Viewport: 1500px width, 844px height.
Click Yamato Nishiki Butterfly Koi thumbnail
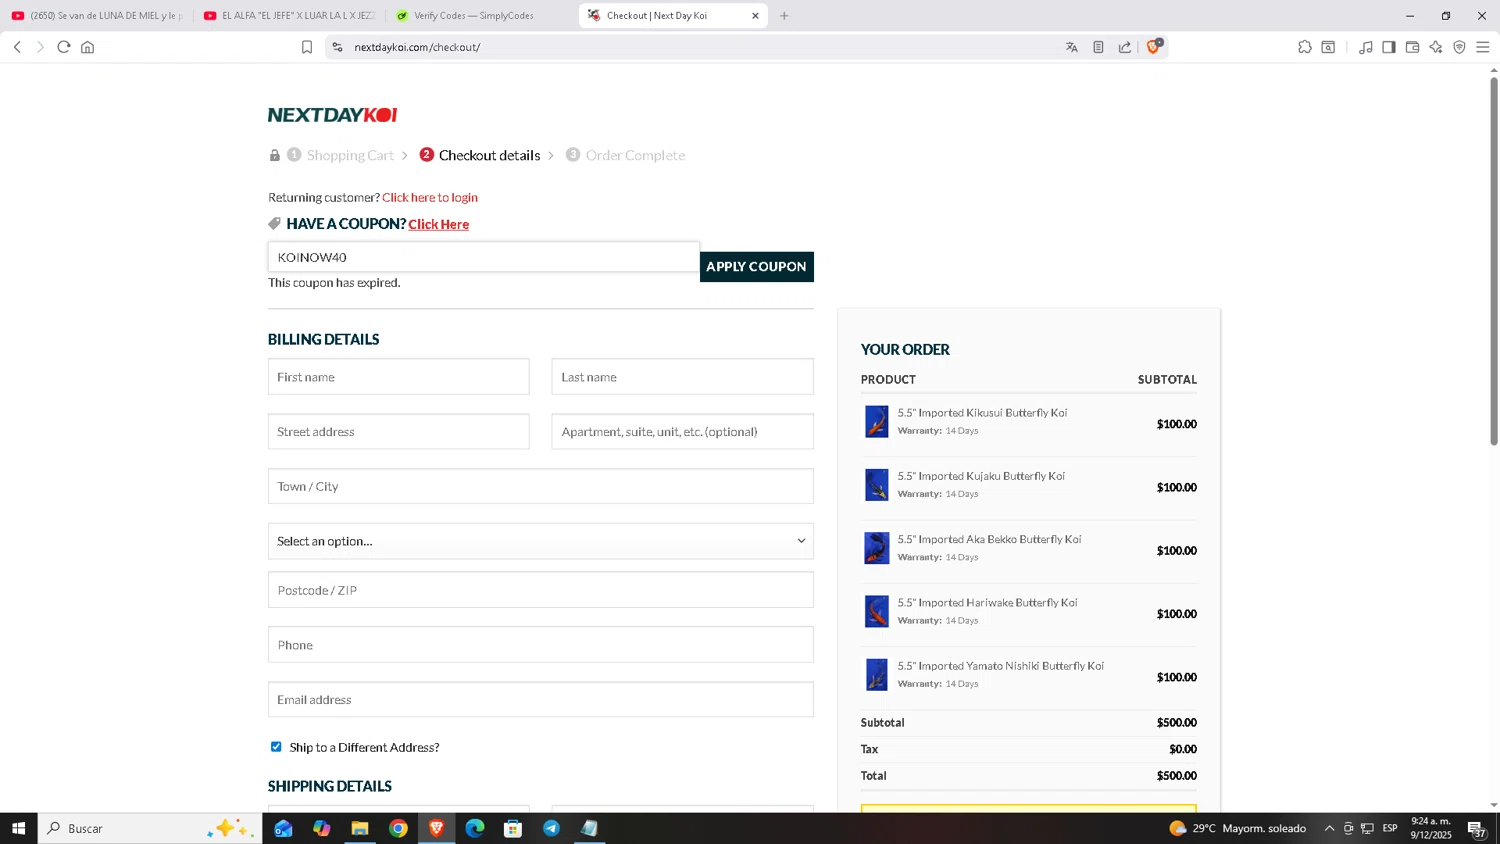point(877,675)
